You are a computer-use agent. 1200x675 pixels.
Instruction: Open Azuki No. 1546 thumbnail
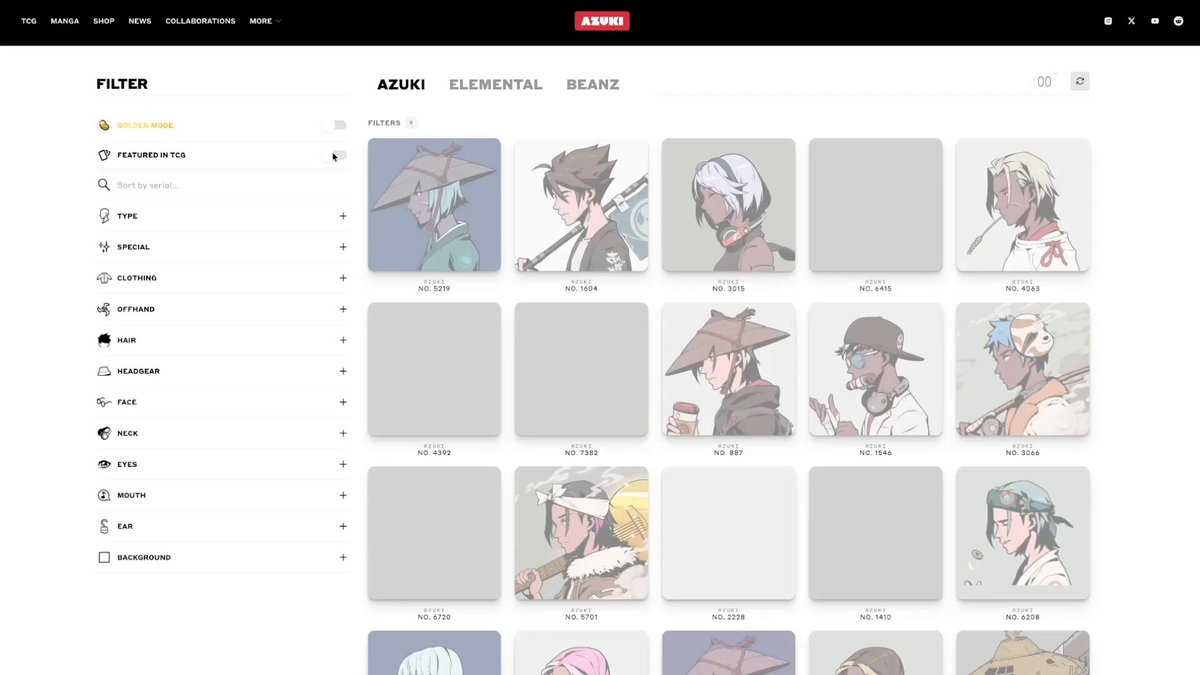[875, 369]
